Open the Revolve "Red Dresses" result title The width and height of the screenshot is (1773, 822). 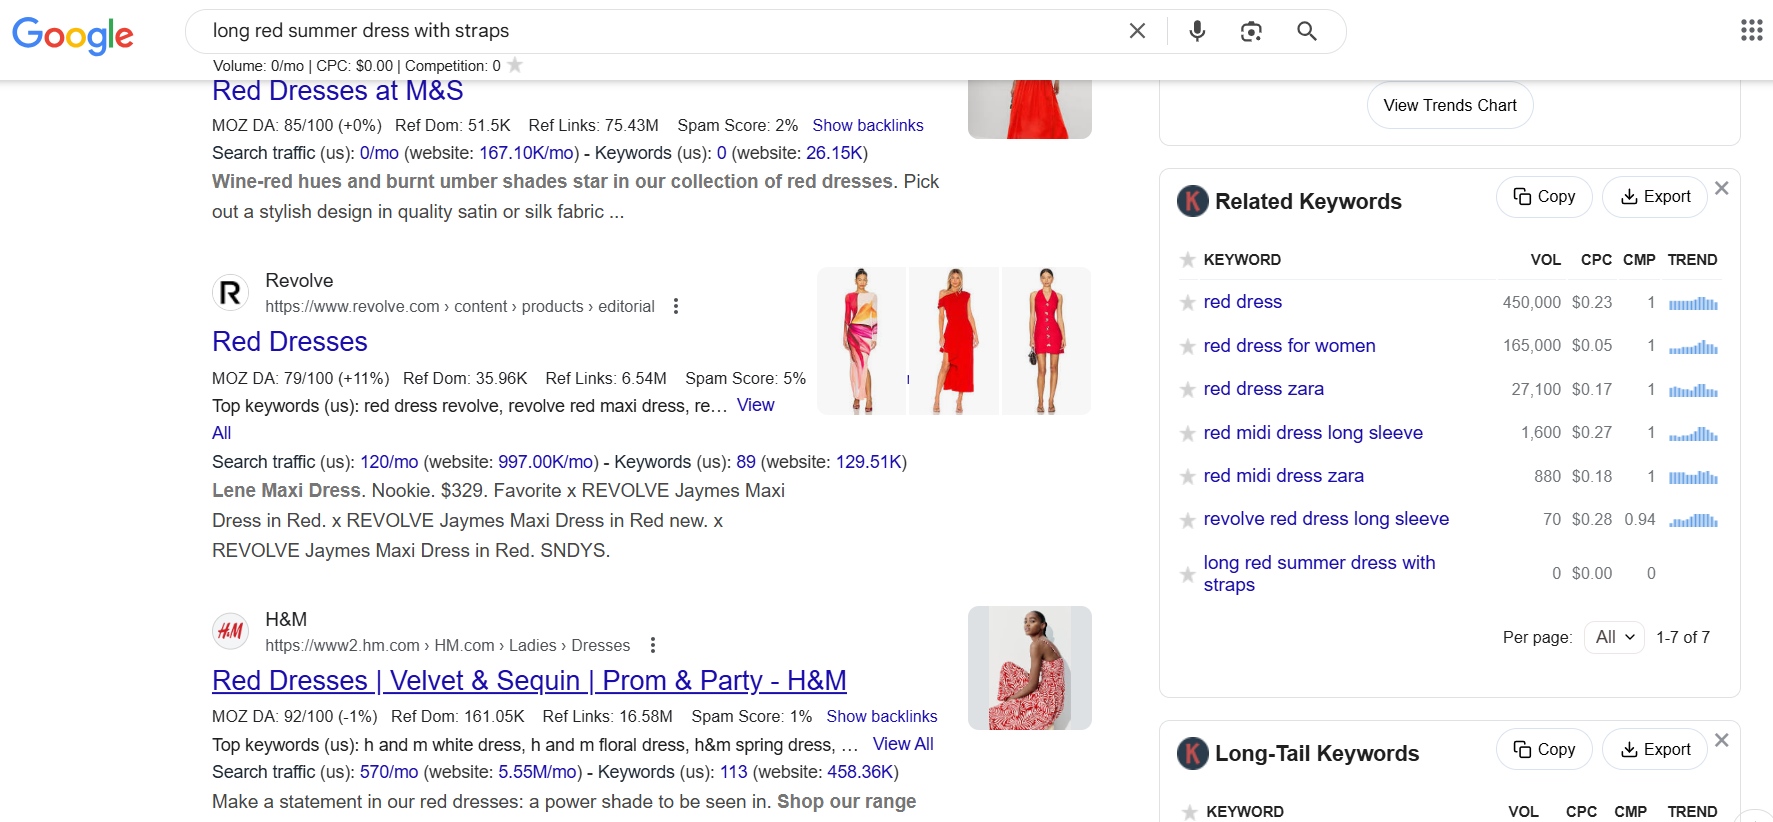click(x=290, y=342)
